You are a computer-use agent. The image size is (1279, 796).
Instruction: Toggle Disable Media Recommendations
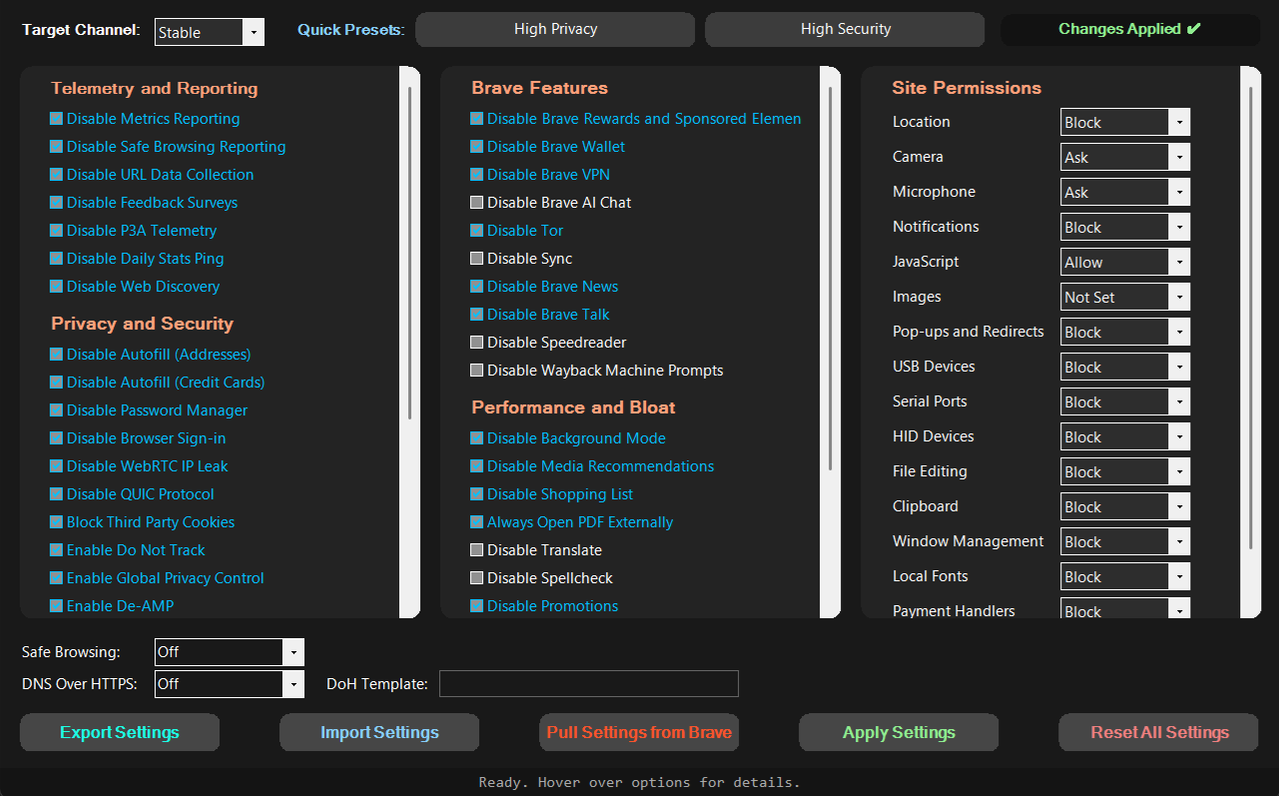[592, 467]
